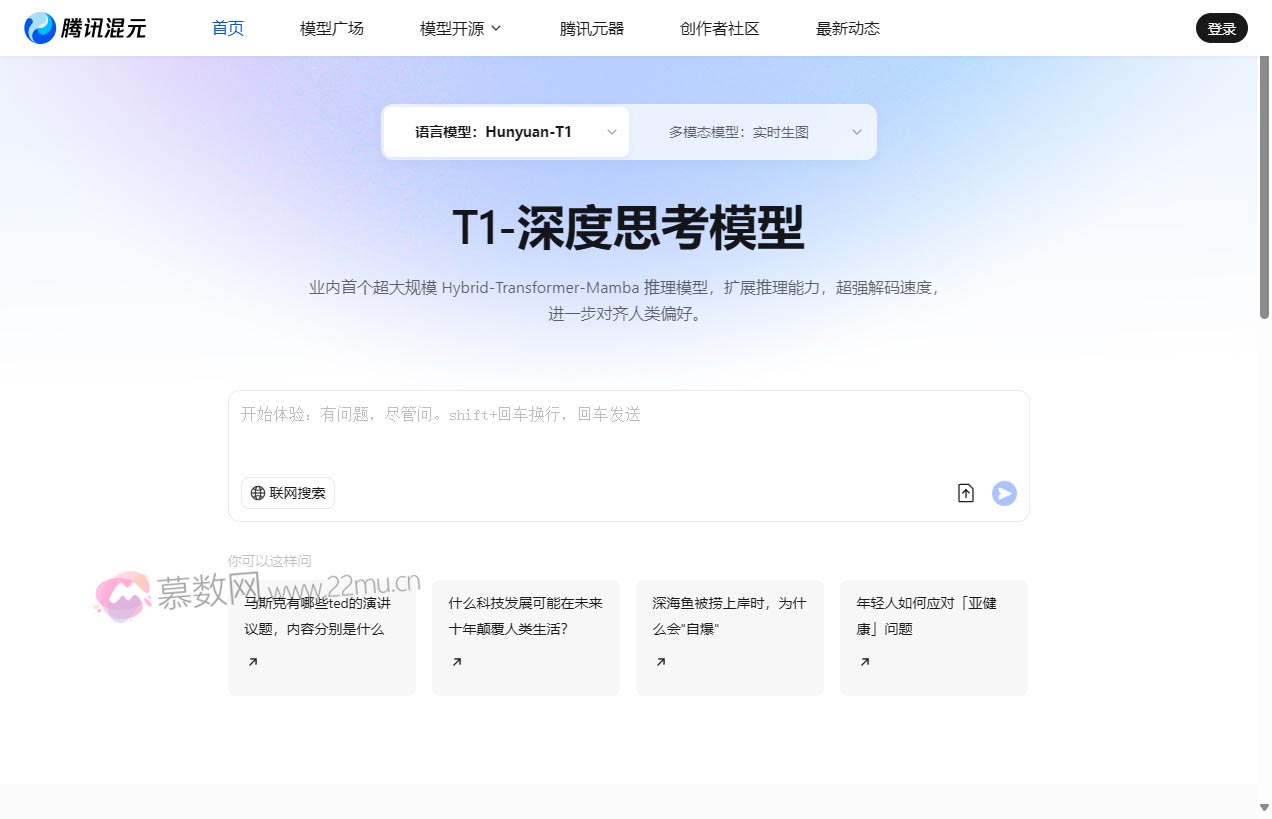
Task: Click the 登录 login button
Action: [x=1221, y=28]
